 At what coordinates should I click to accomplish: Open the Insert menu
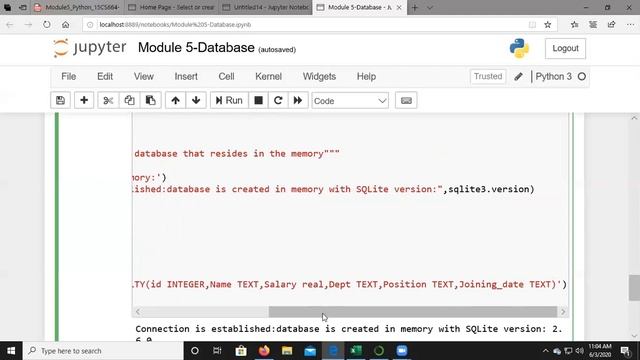point(186,77)
